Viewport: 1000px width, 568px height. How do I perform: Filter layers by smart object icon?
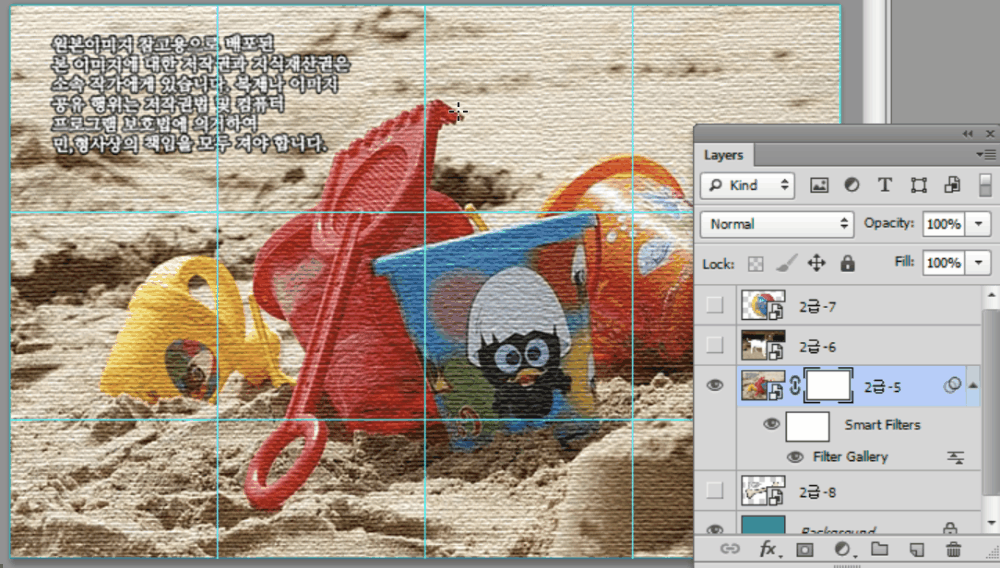[x=952, y=186]
